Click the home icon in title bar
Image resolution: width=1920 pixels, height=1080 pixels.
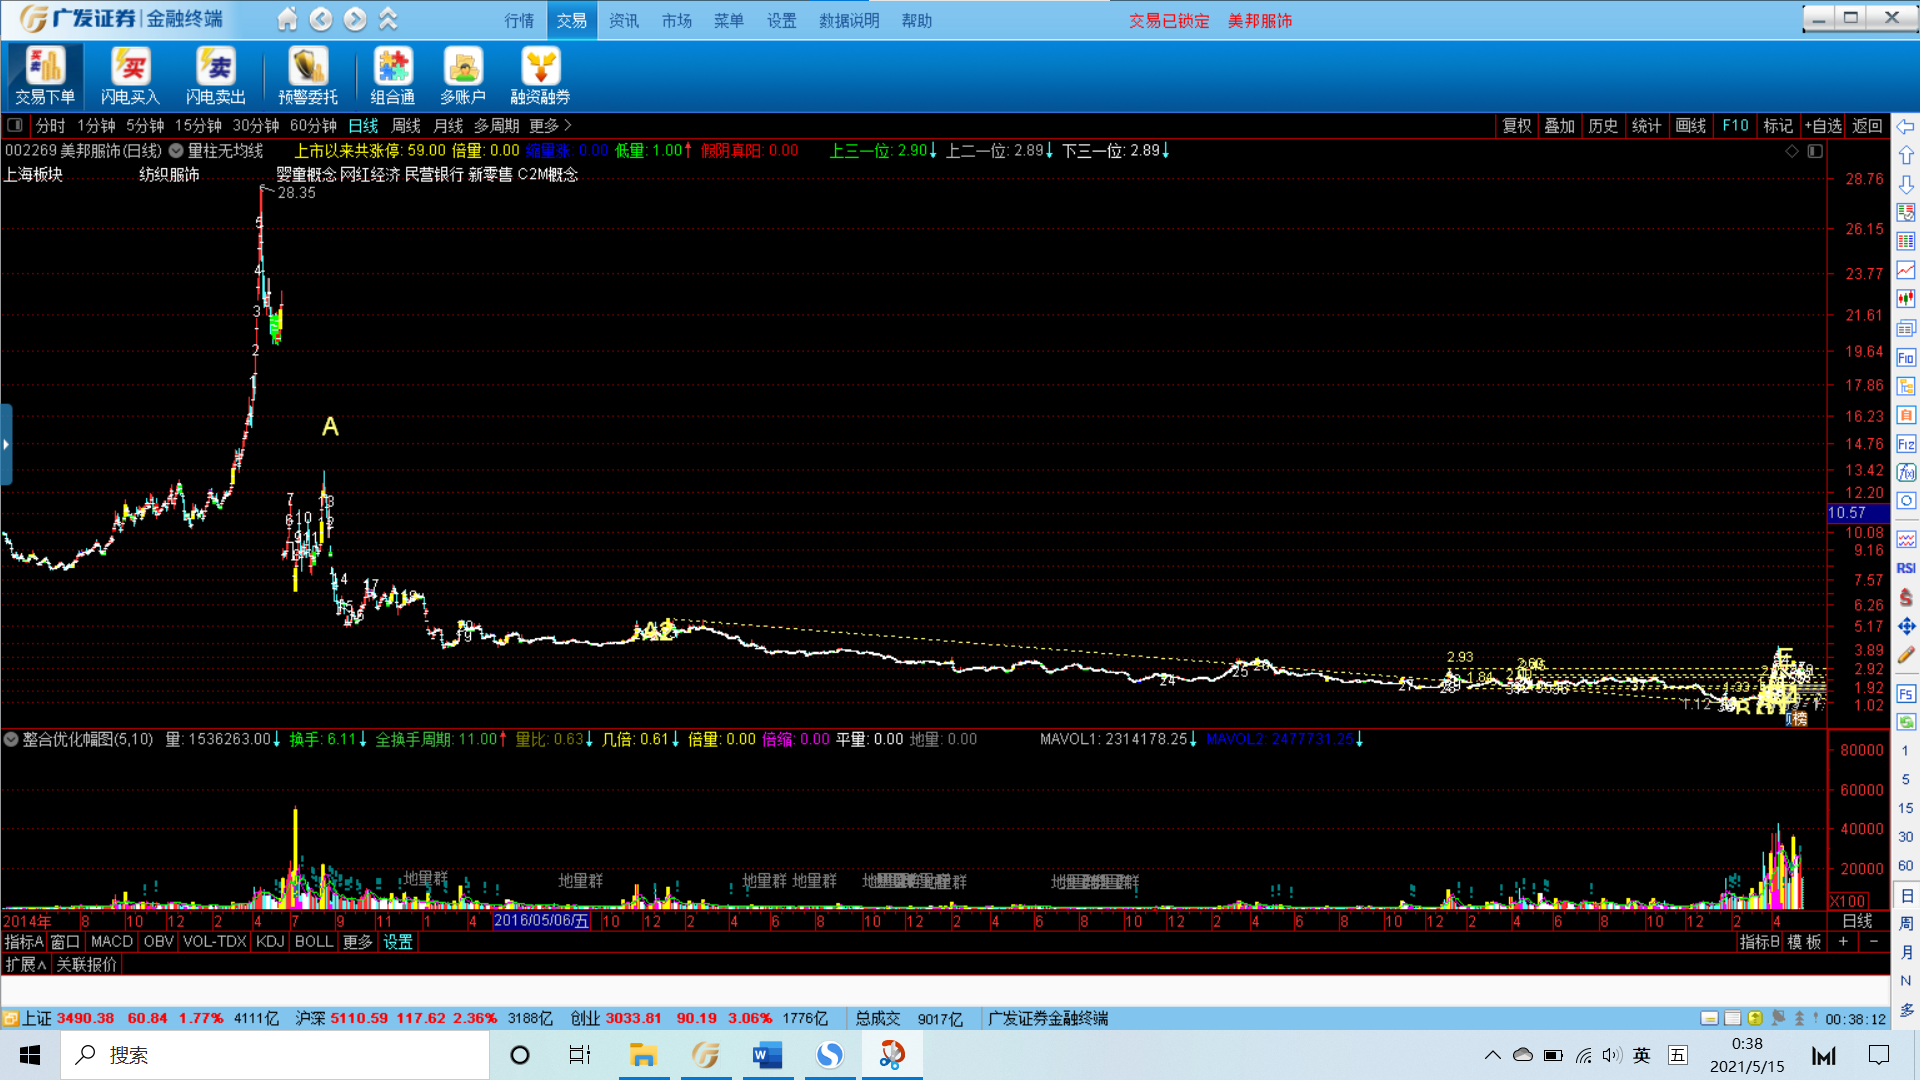pos(287,19)
